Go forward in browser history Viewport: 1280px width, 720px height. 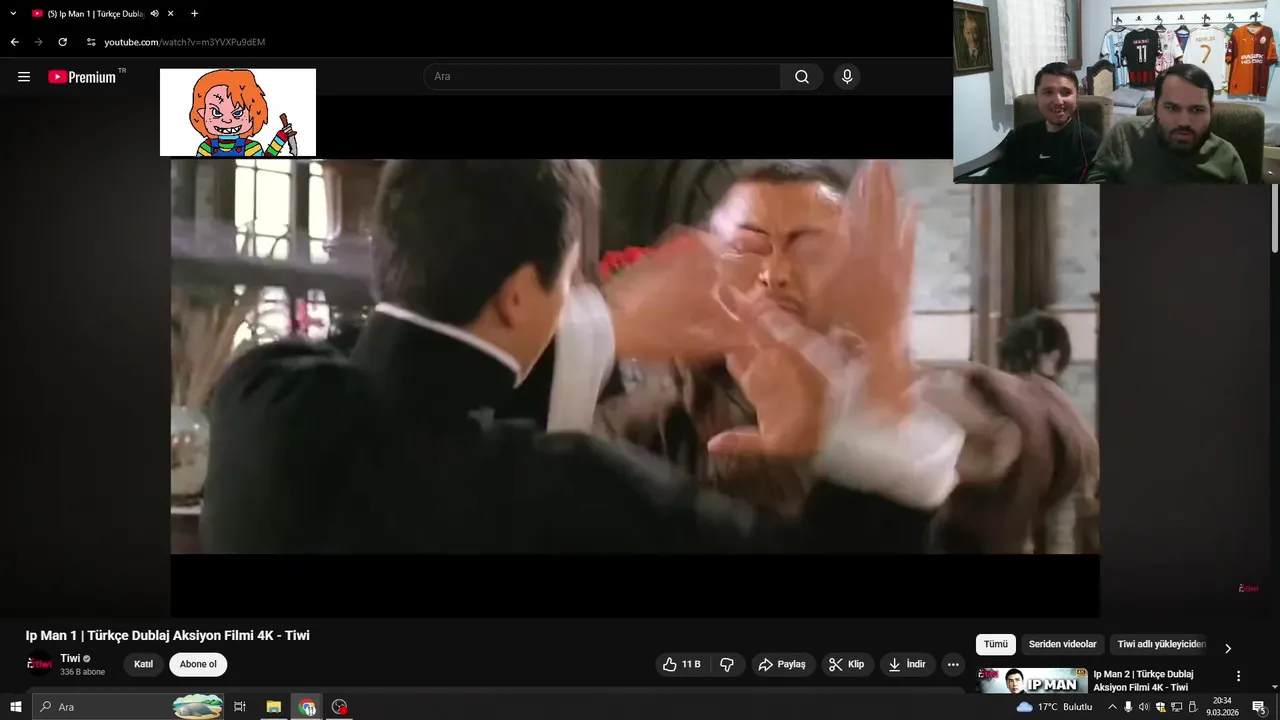tap(38, 42)
